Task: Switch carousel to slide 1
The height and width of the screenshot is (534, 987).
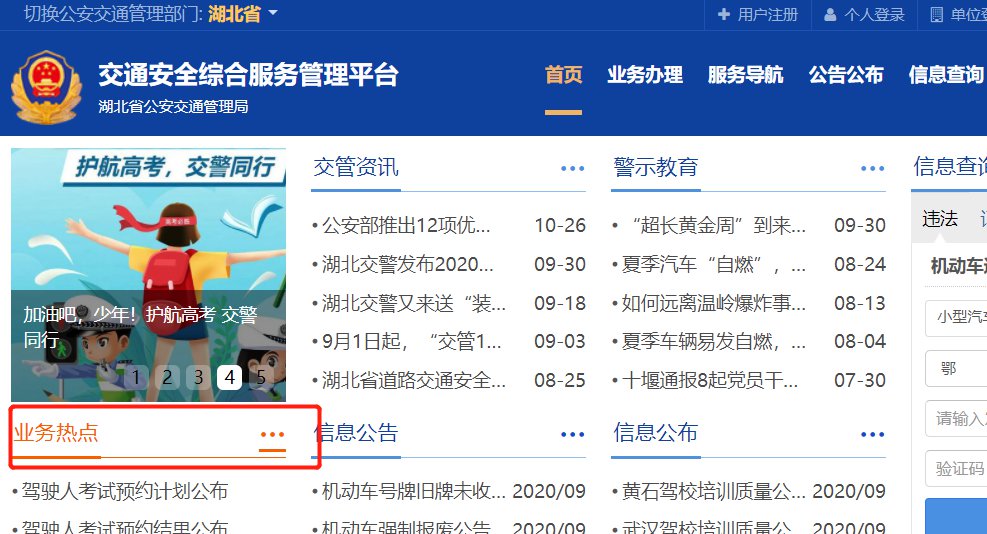Action: tap(136, 377)
